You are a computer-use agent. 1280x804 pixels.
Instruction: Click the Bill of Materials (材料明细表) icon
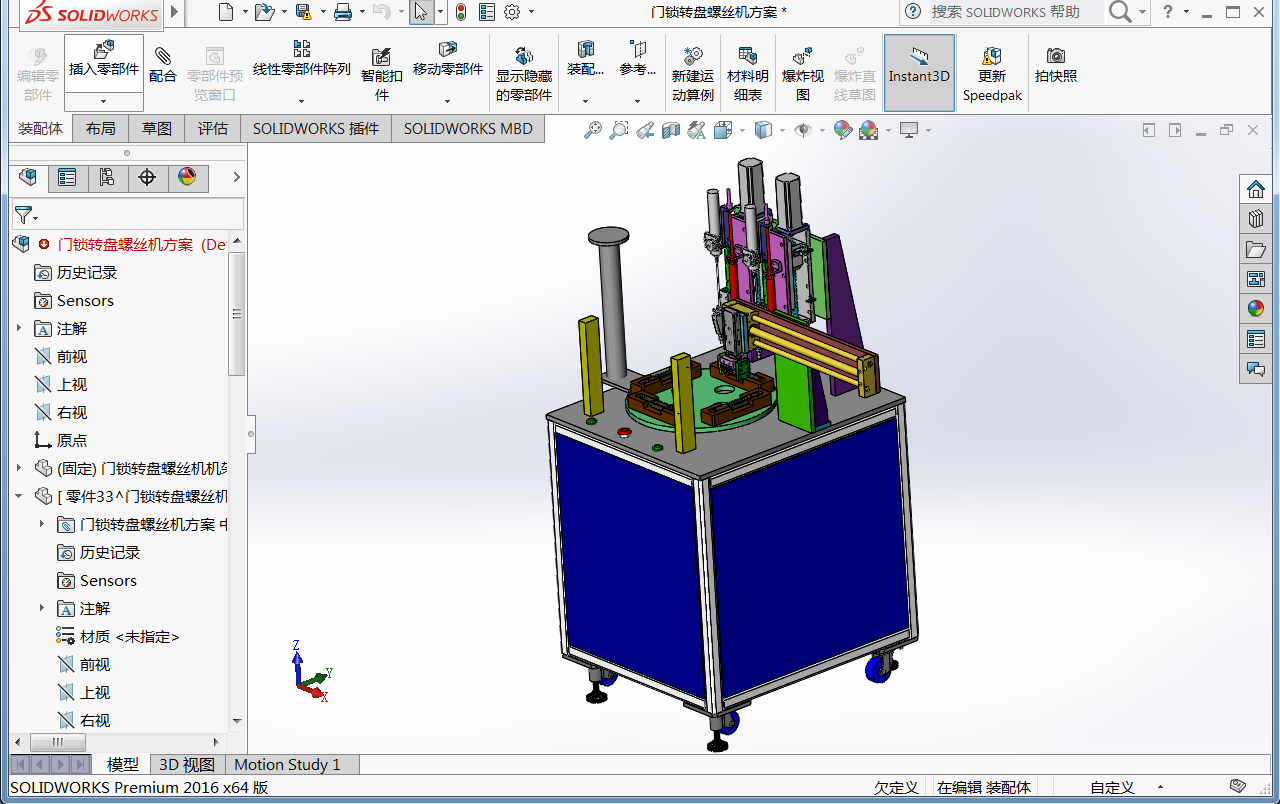pos(747,58)
